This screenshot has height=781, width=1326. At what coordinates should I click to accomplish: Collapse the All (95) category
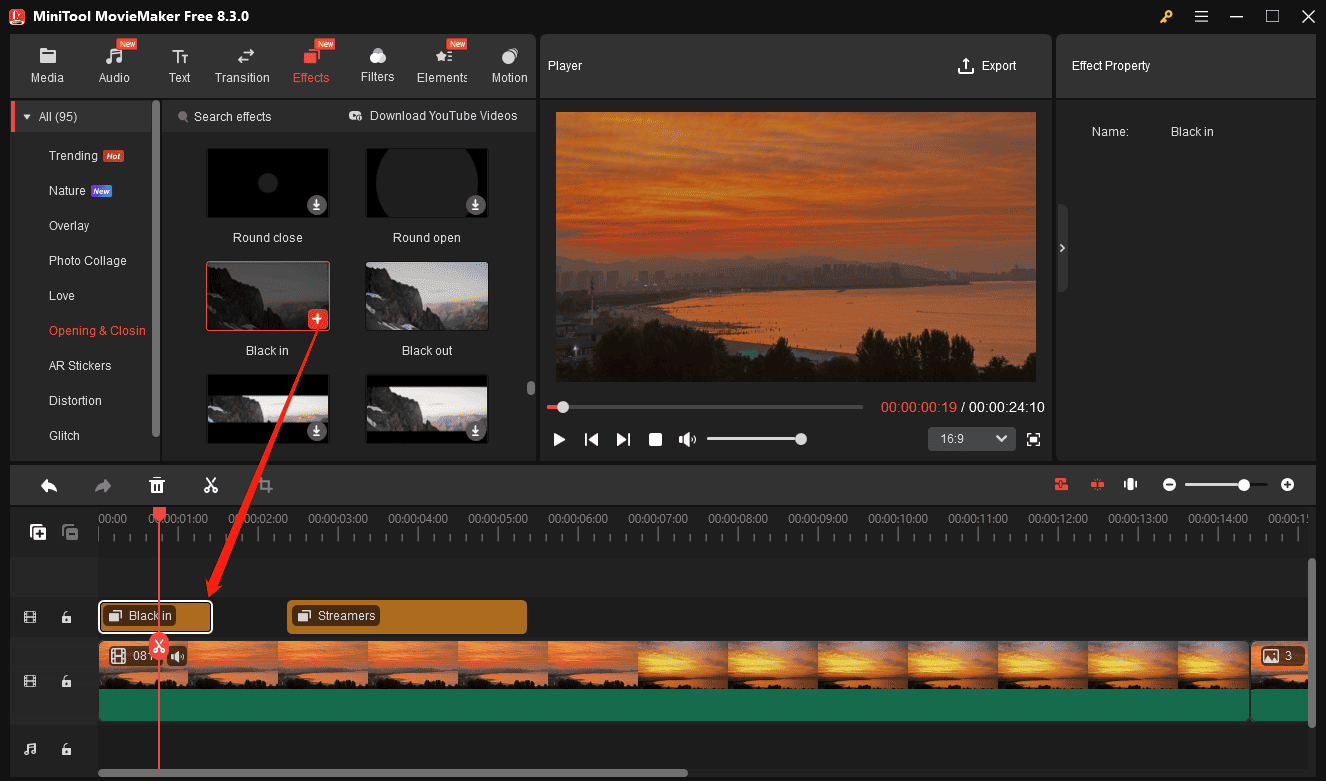pyautogui.click(x=27, y=117)
